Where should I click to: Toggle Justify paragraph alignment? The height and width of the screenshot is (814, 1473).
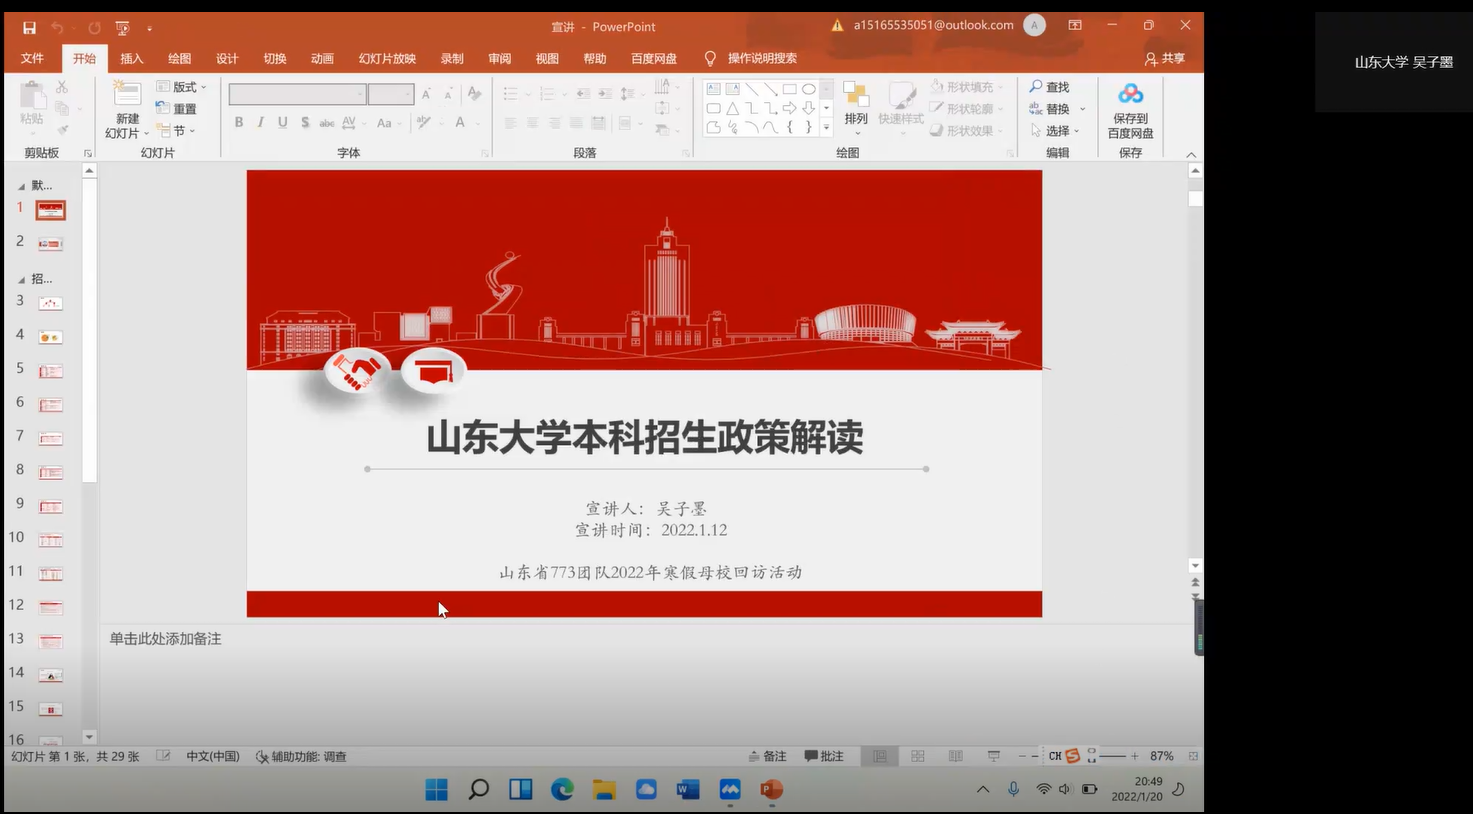pyautogui.click(x=576, y=123)
